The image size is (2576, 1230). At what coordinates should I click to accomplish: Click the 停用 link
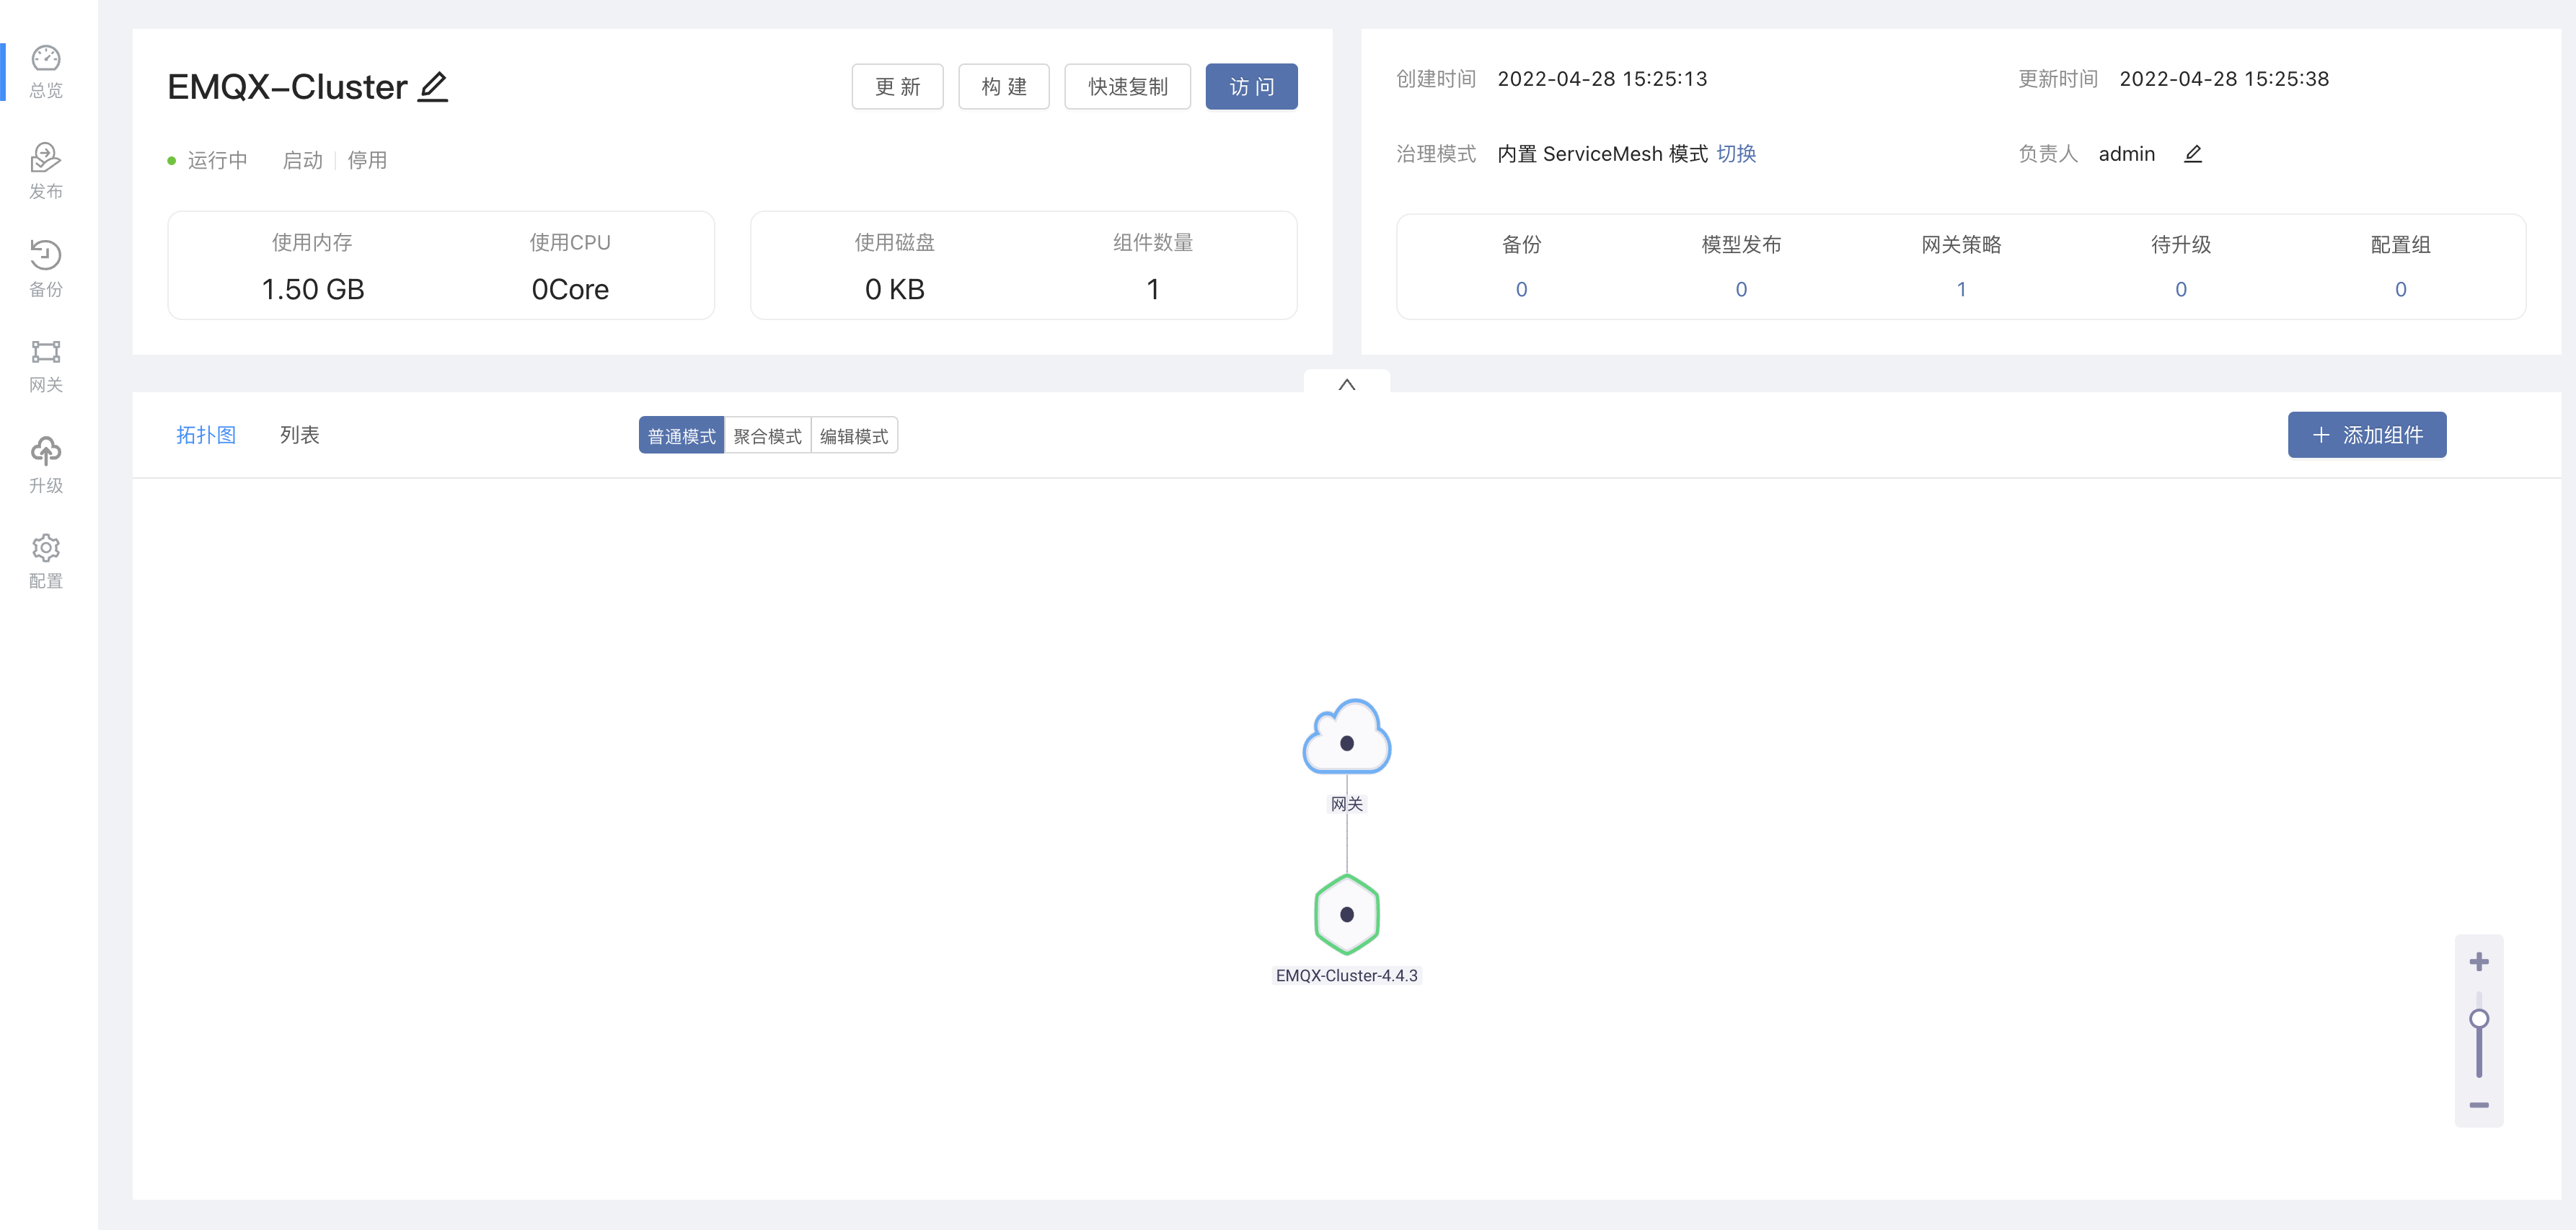pos(367,160)
